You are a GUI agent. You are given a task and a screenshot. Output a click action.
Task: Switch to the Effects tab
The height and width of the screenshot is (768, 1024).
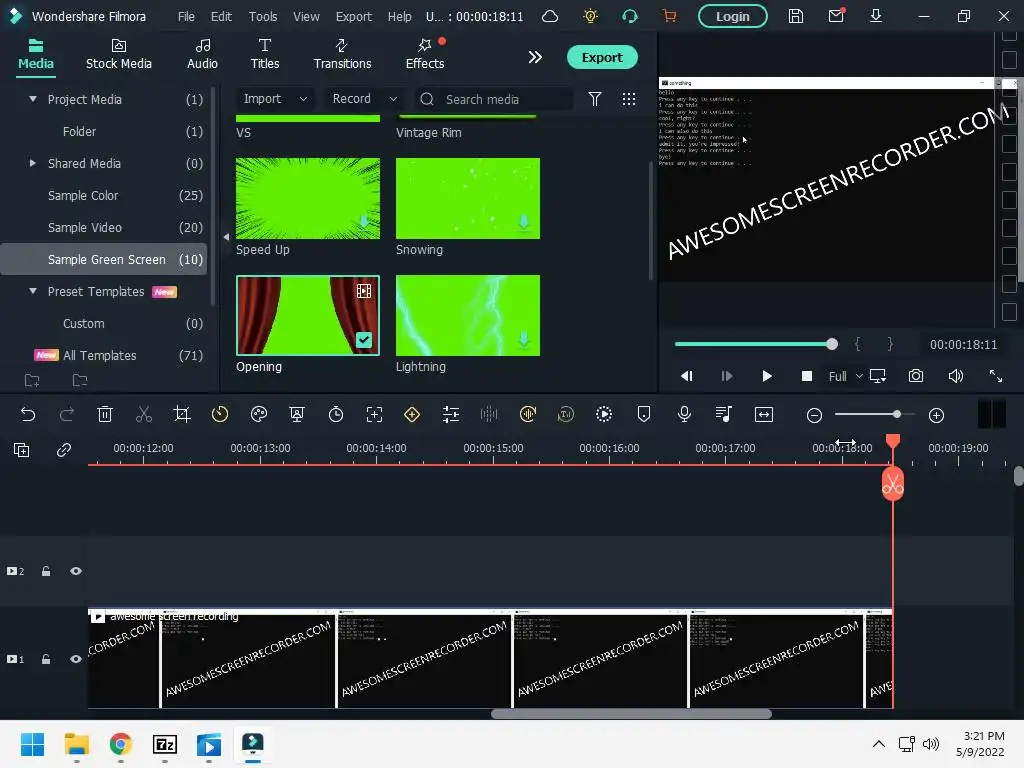tap(425, 54)
